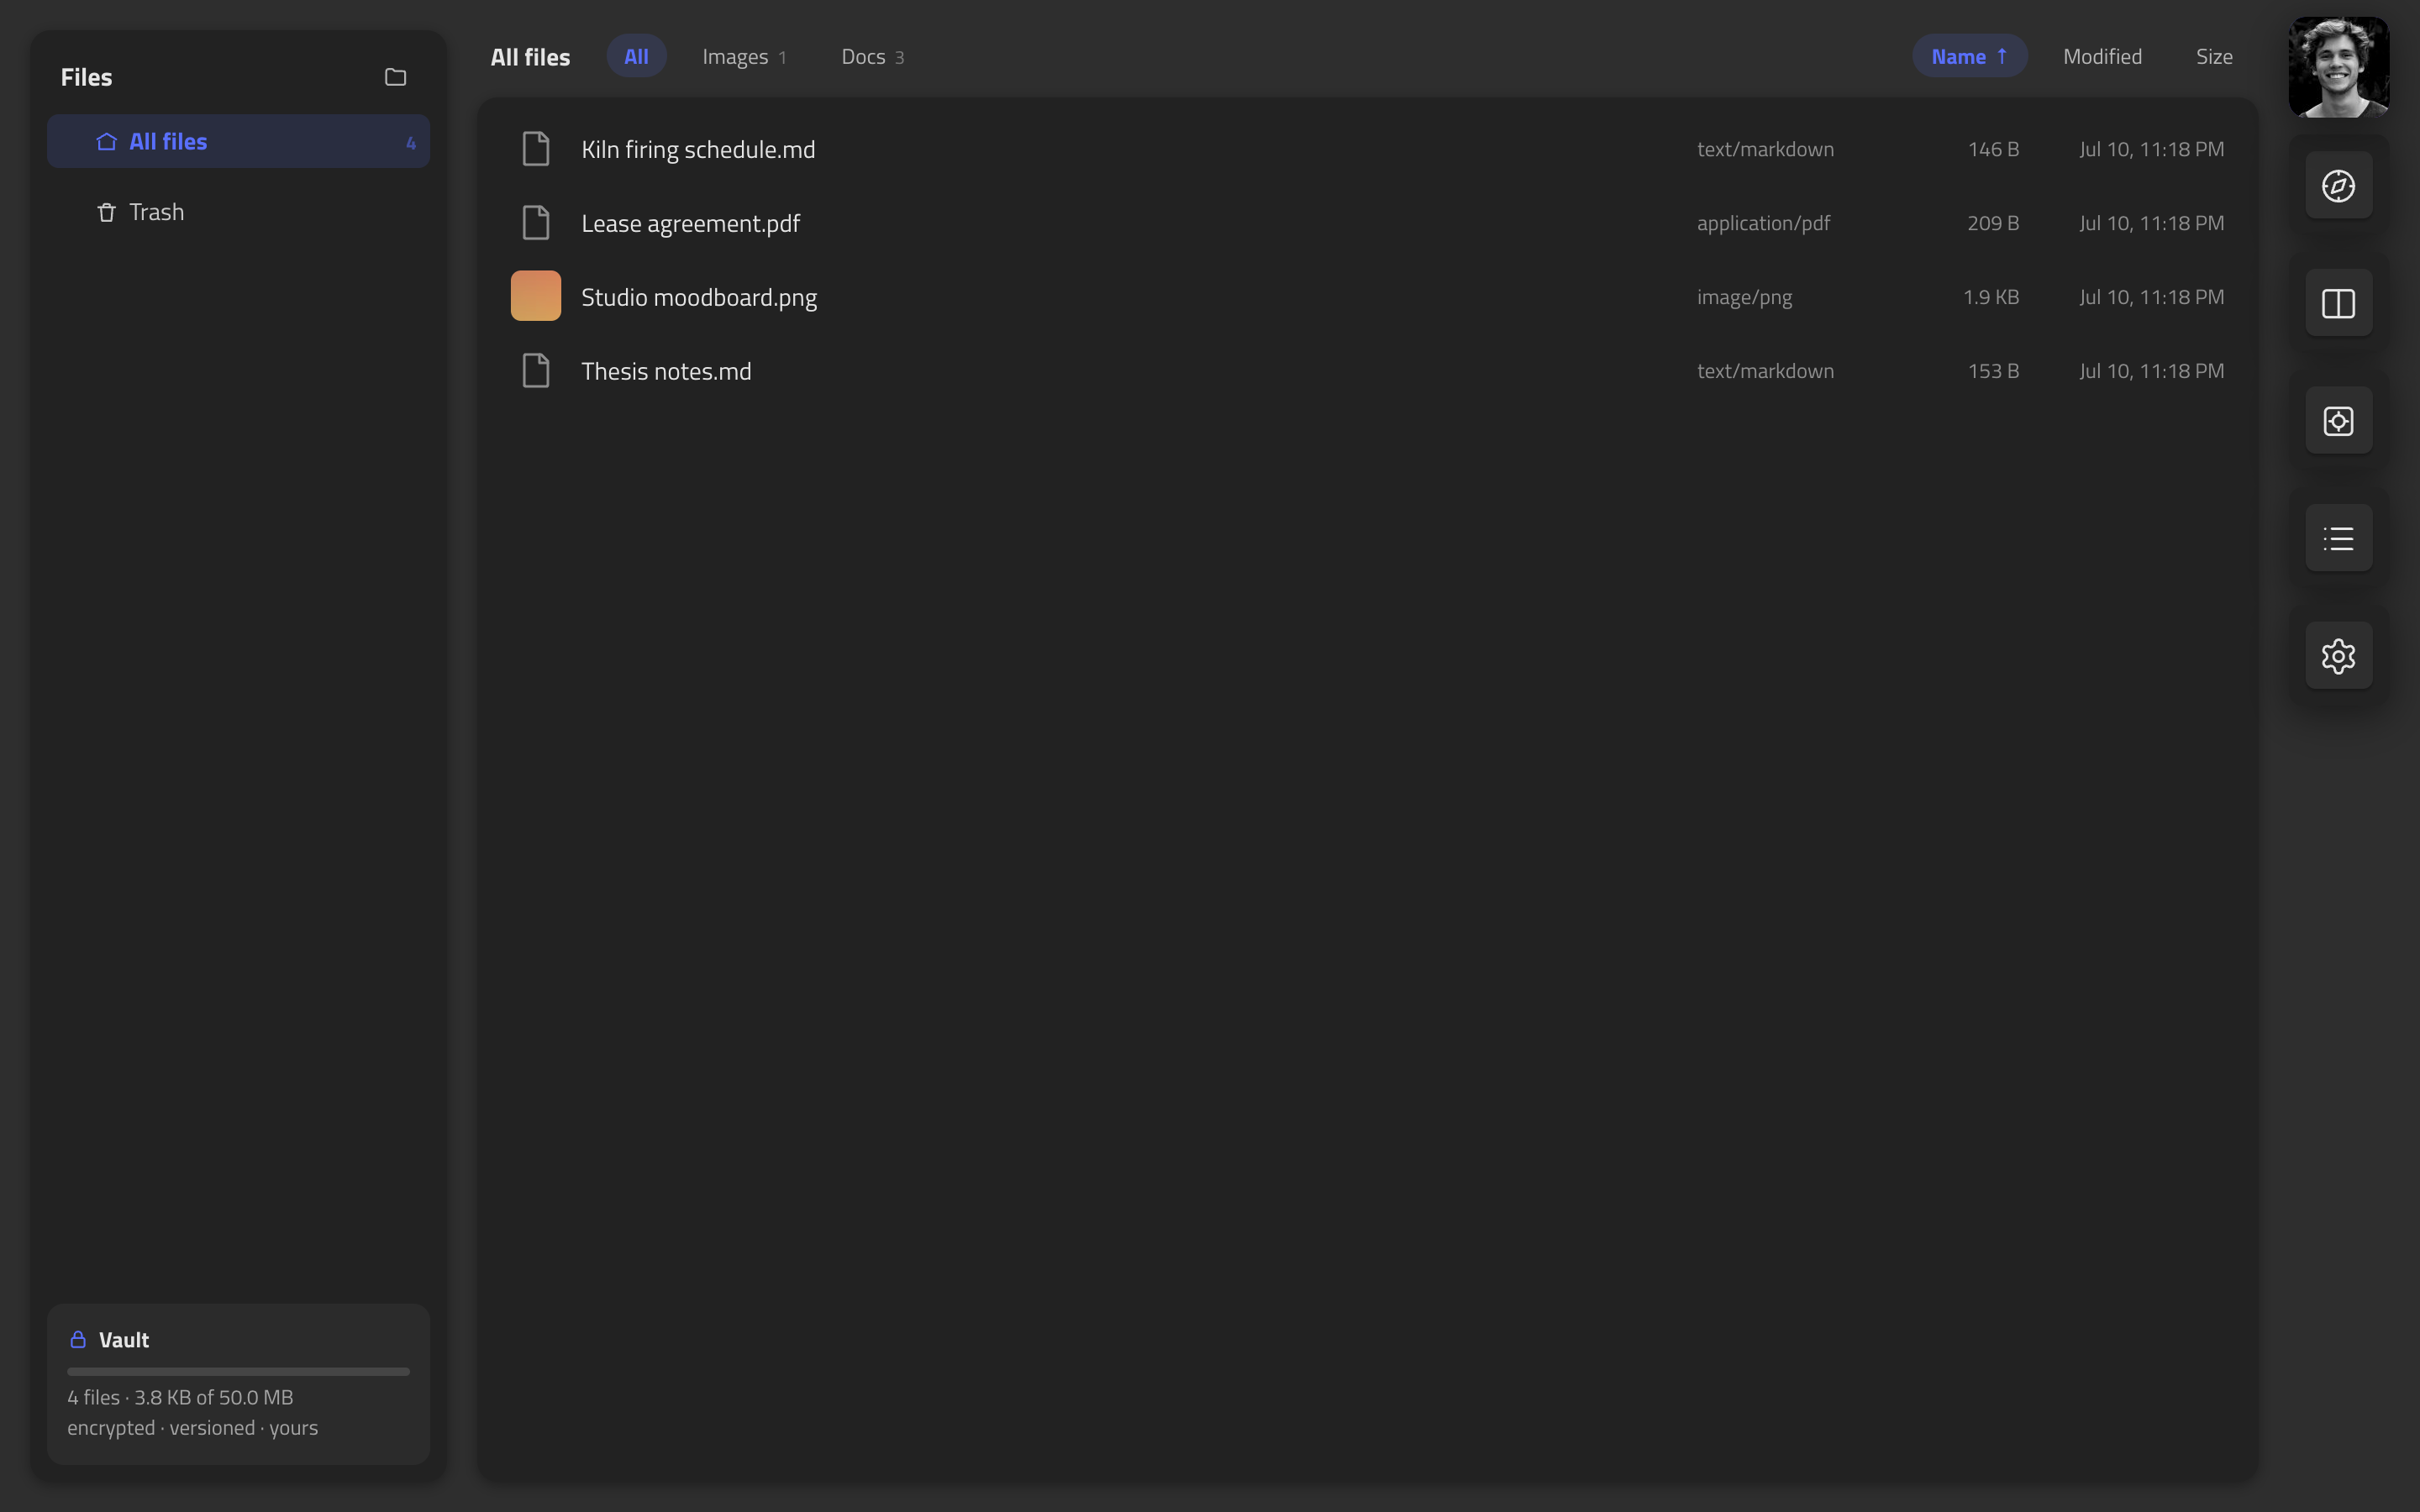
Task: Click the house icon next to All files
Action: 106,141
